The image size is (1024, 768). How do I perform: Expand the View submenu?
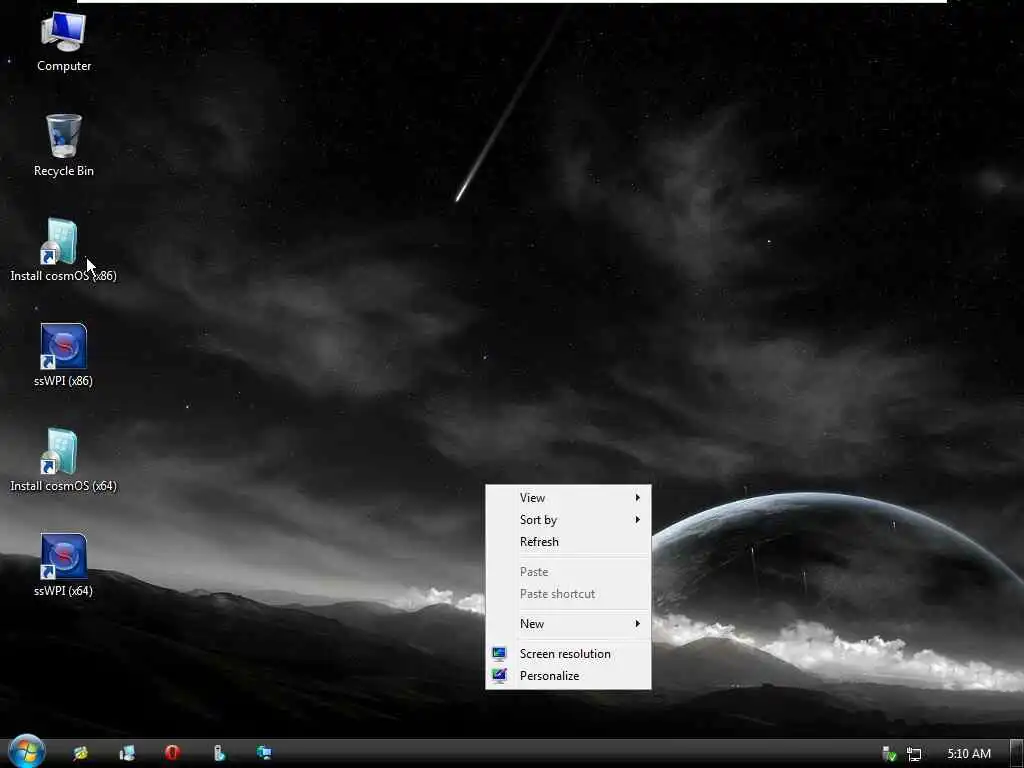(x=568, y=498)
